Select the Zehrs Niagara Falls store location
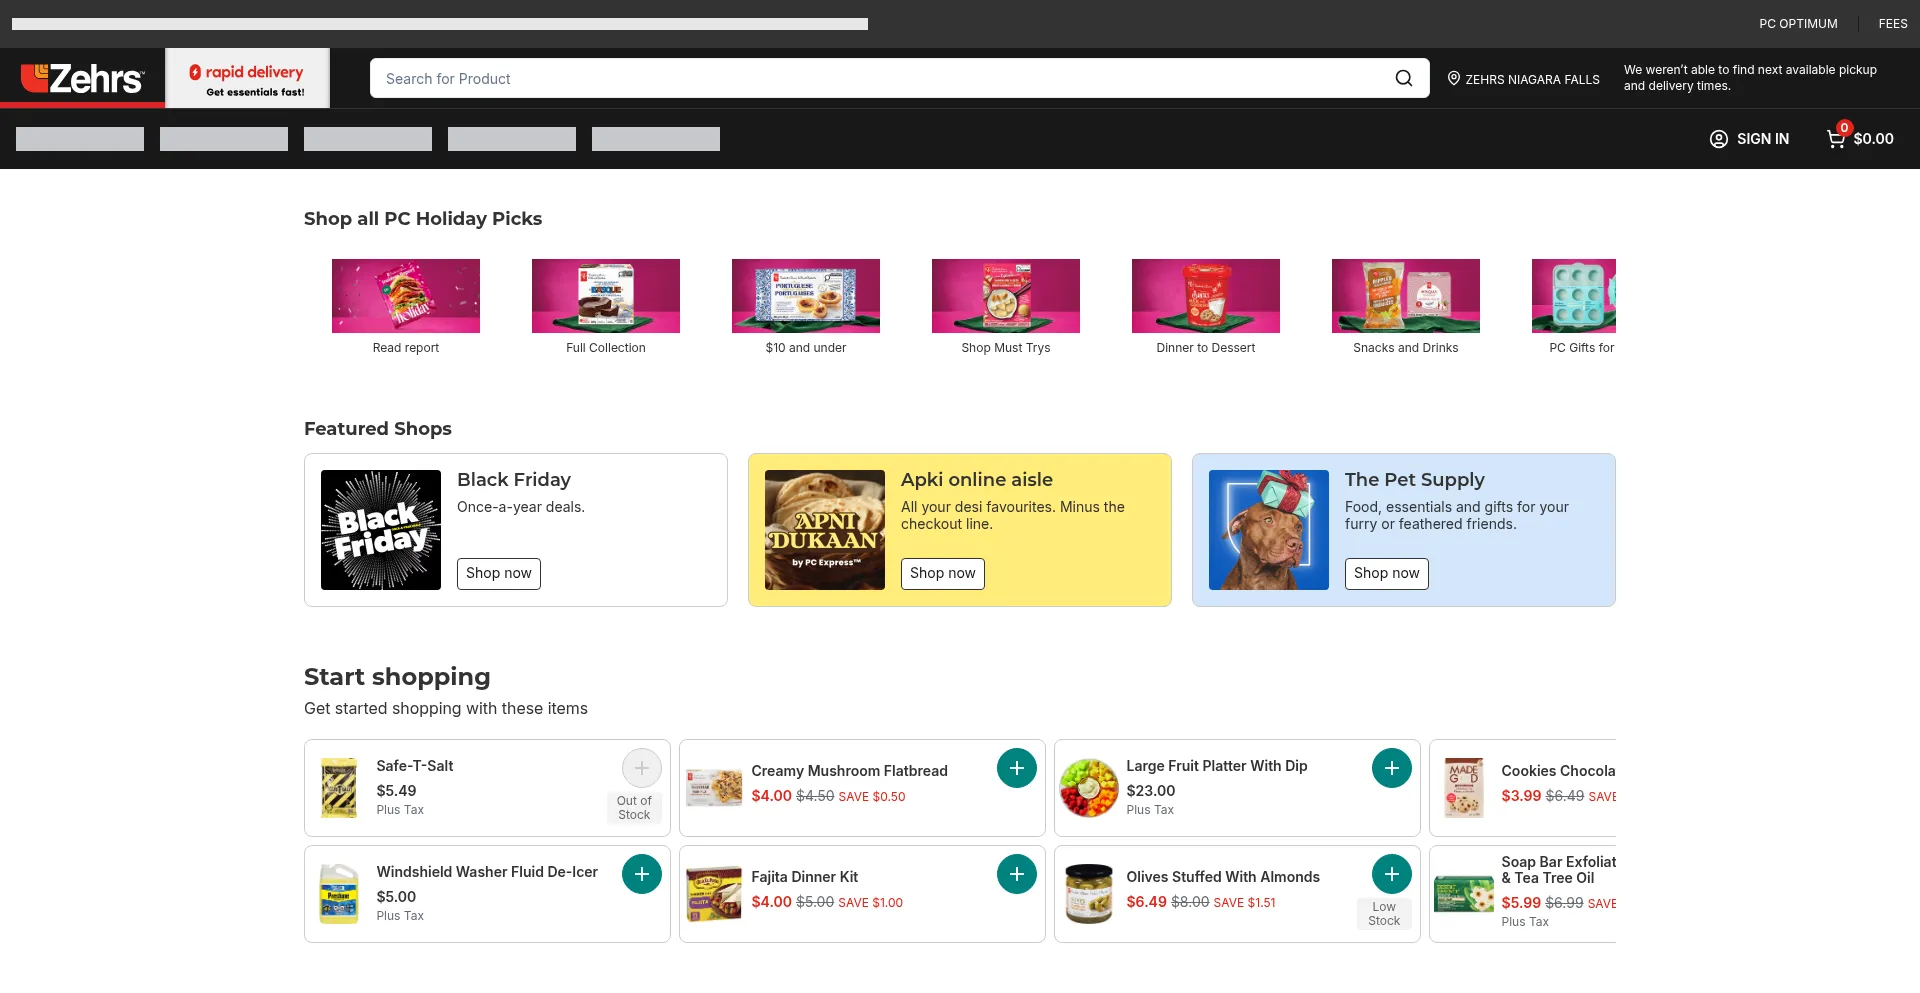The width and height of the screenshot is (1920, 993). (1523, 79)
